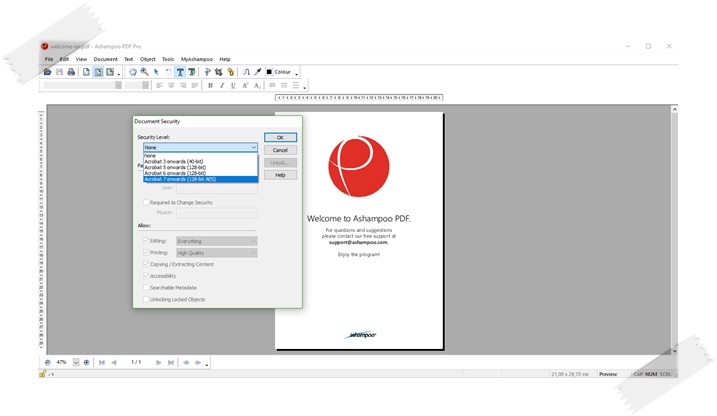The image size is (717, 416).
Task: Select the Crop tool icon
Action: (219, 72)
